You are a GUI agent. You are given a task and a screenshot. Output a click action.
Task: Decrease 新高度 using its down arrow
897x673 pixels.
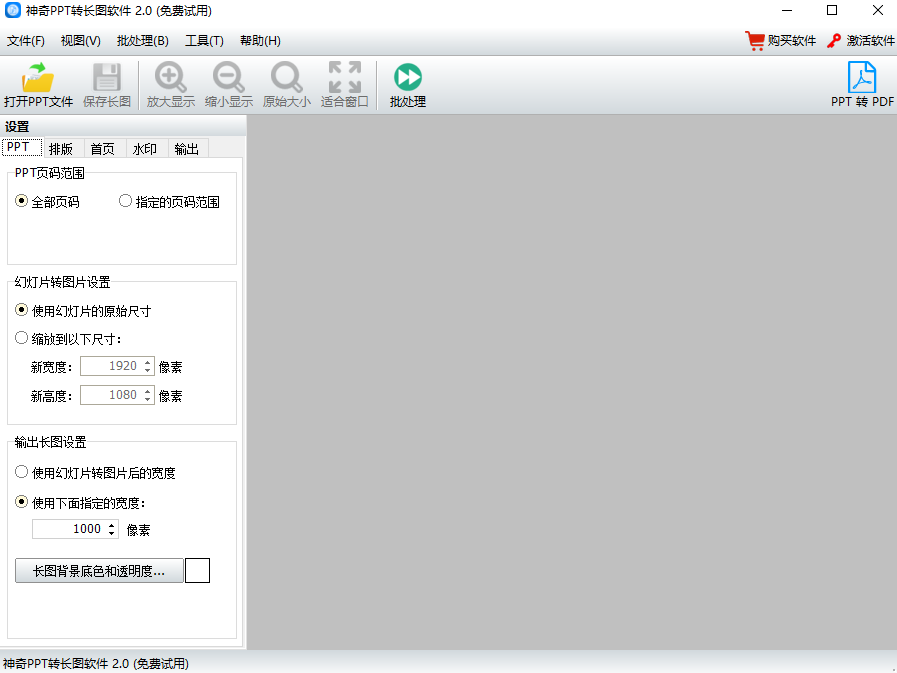point(147,399)
